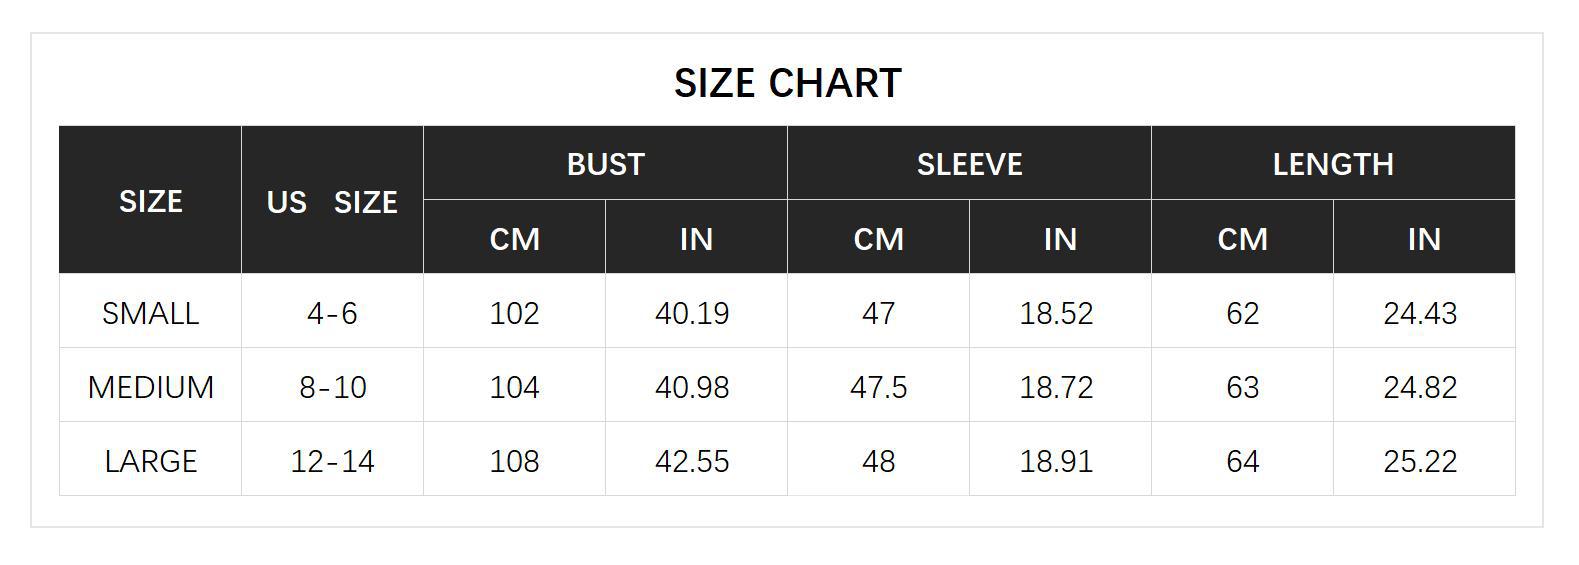The width and height of the screenshot is (1579, 565).
Task: Select the US SIZE column header
Action: [x=332, y=200]
